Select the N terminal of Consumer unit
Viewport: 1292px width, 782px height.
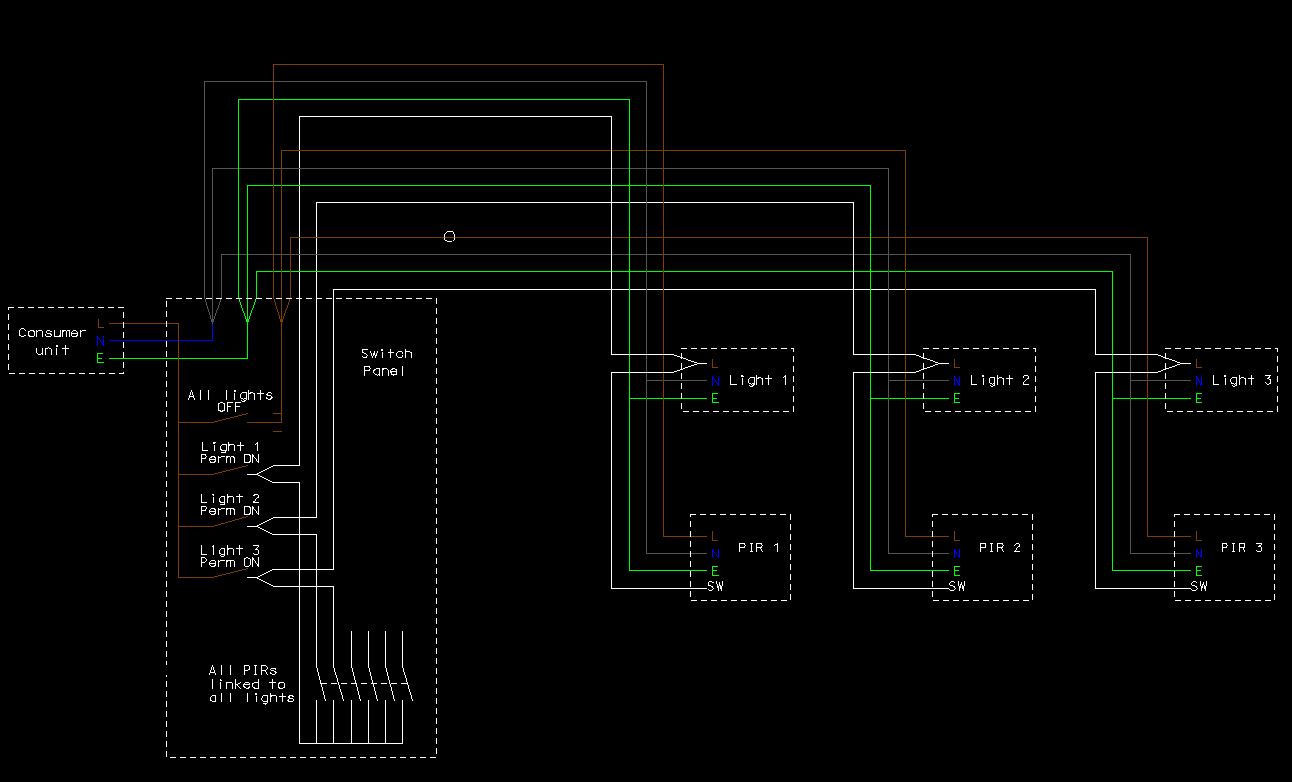click(x=100, y=341)
